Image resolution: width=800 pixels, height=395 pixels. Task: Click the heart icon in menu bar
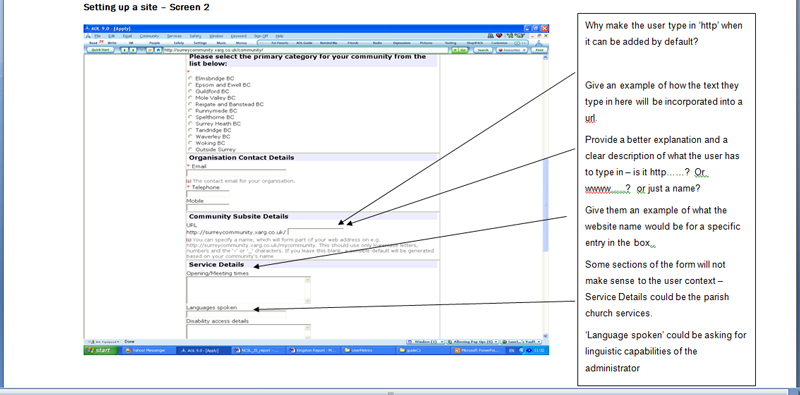(499, 36)
